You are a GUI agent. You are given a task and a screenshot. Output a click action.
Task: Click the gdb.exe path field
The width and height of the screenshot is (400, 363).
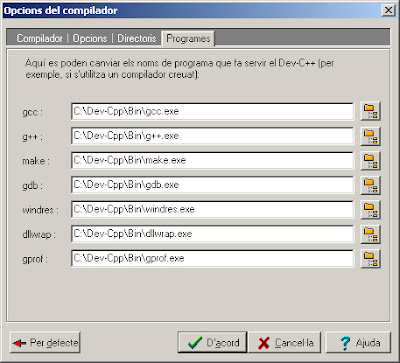[x=212, y=185]
